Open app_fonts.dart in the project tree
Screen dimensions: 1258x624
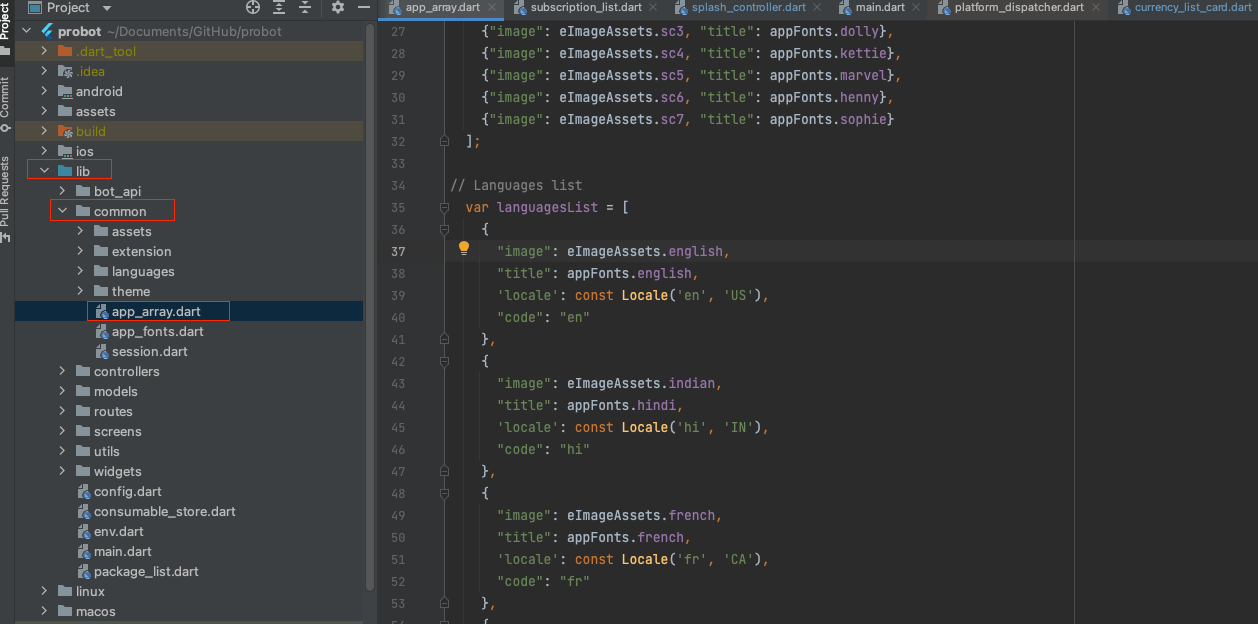pyautogui.click(x=157, y=331)
